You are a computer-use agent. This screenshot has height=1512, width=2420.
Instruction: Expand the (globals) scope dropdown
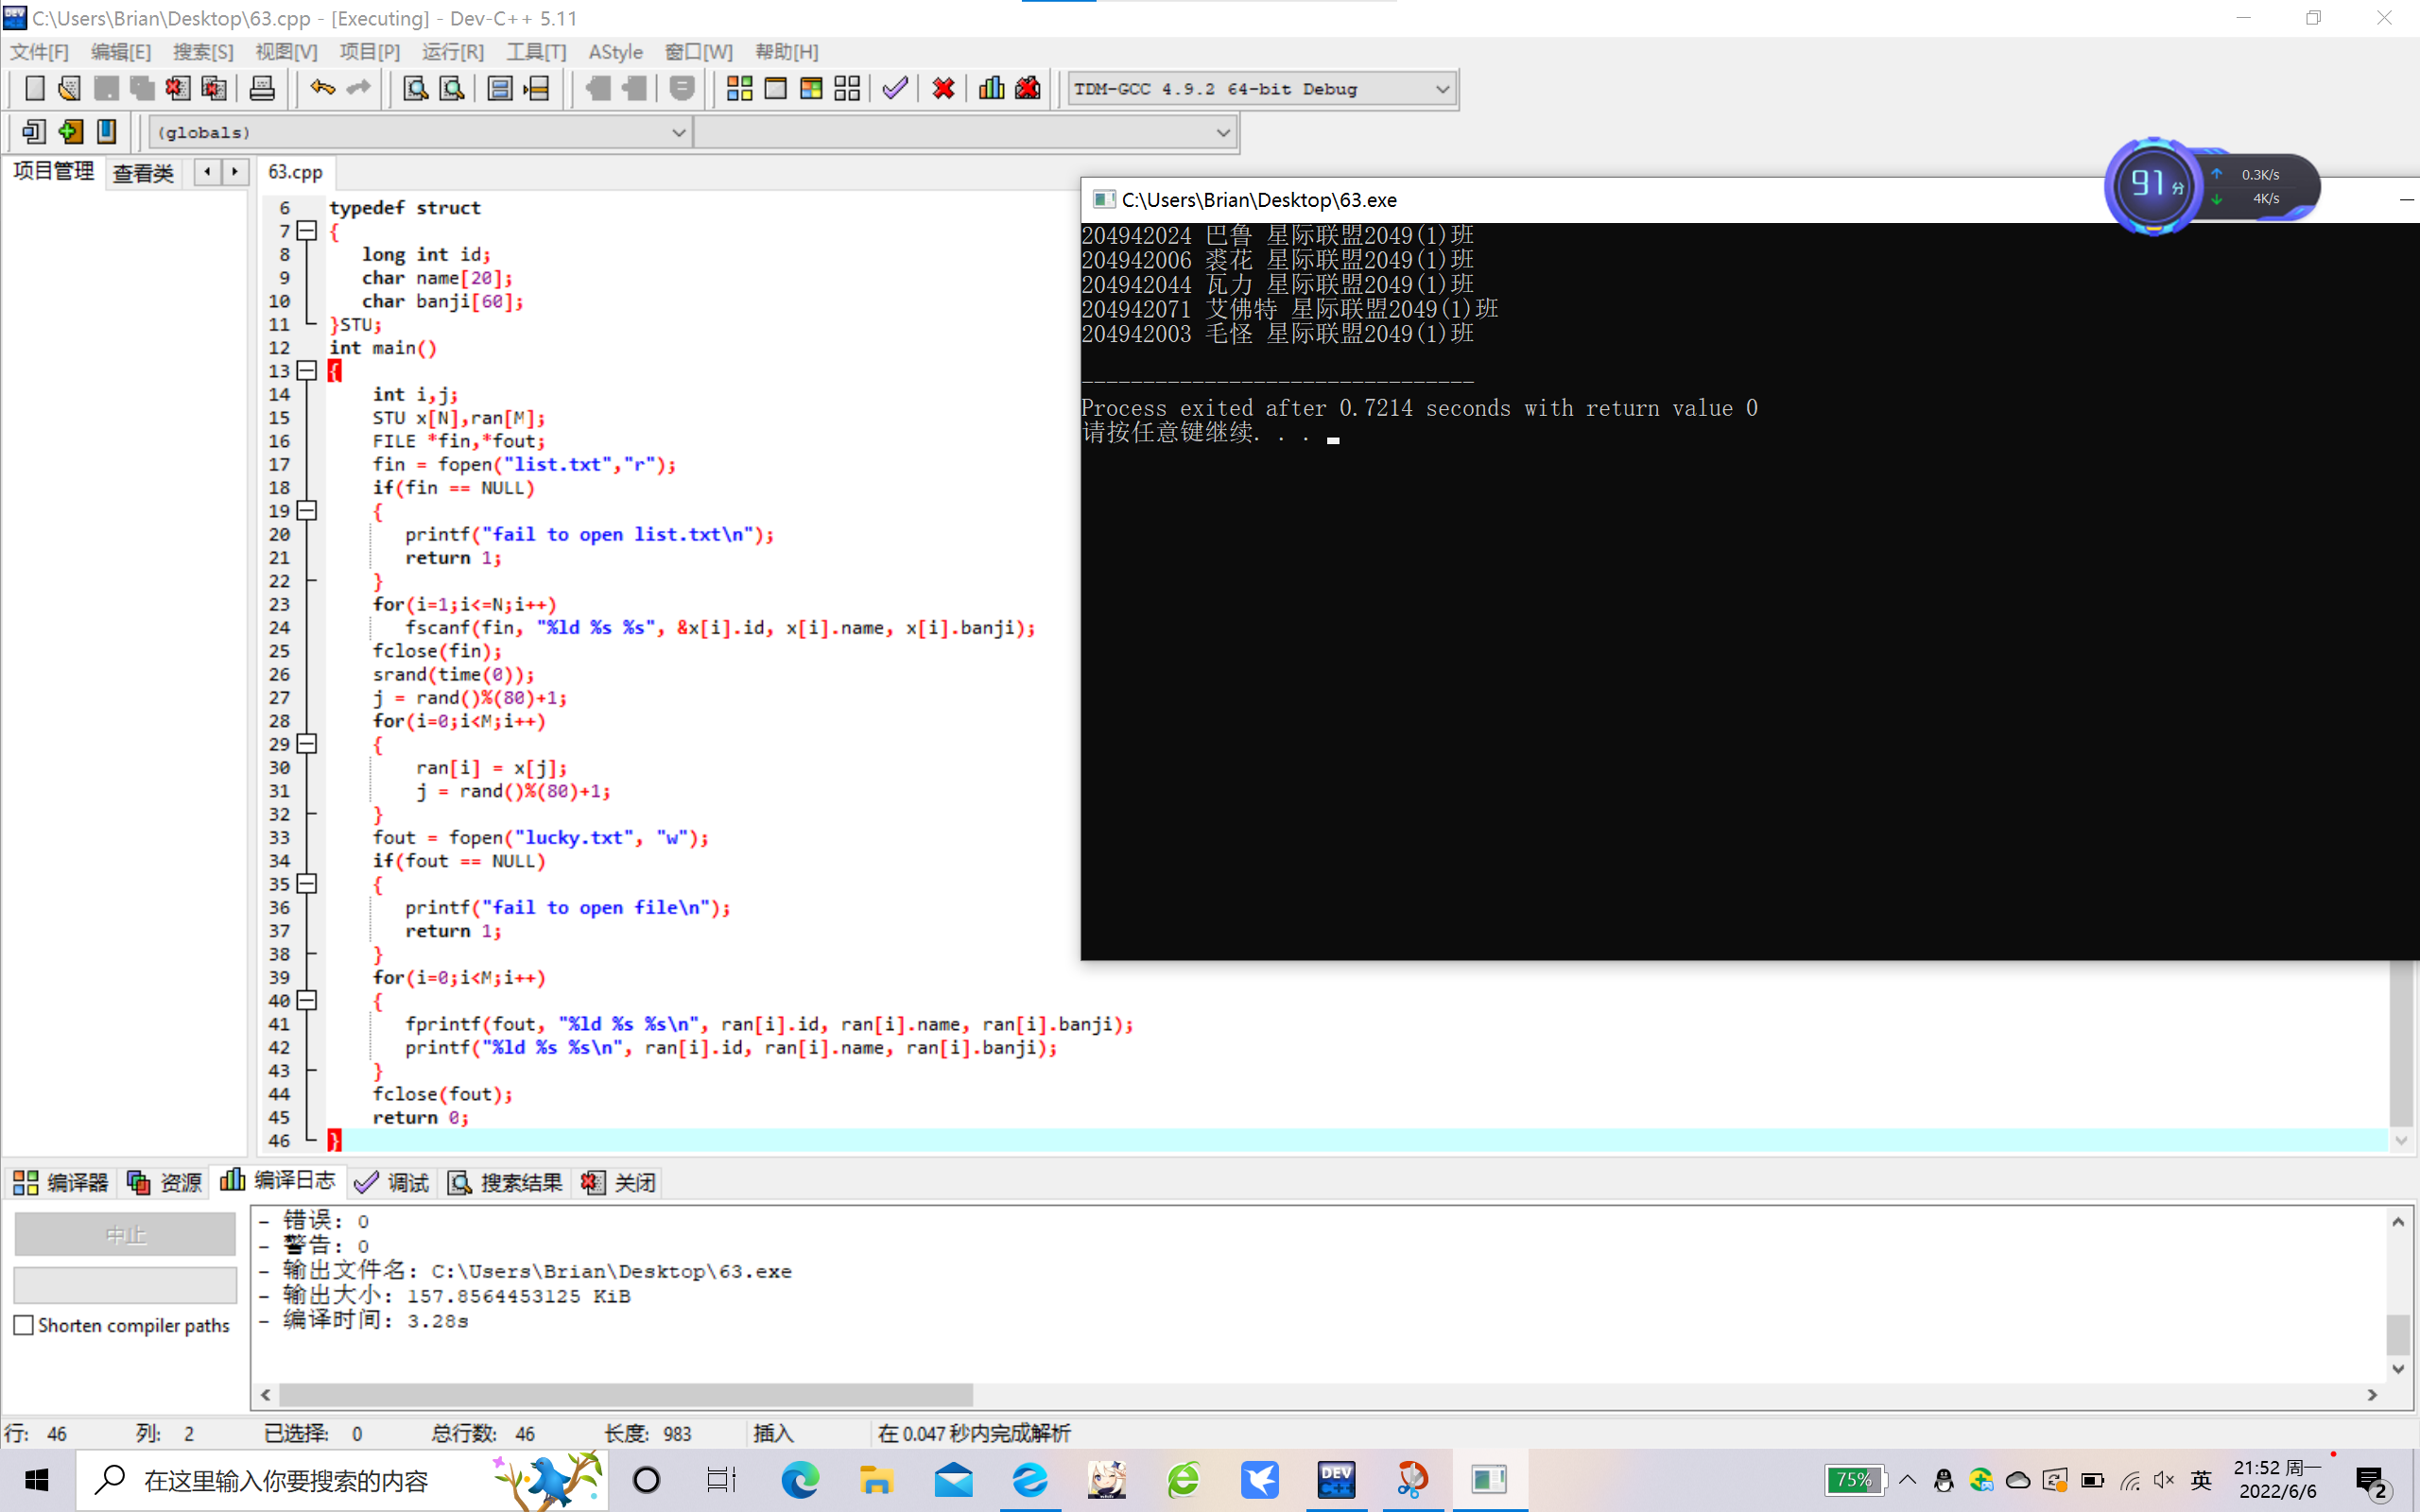[678, 132]
